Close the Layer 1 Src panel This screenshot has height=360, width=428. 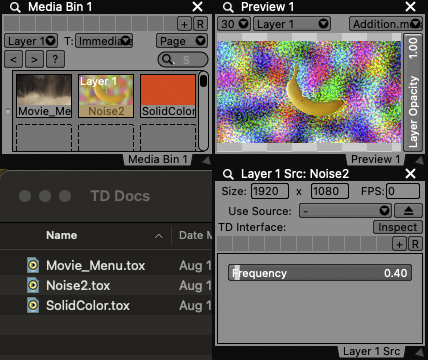411,173
